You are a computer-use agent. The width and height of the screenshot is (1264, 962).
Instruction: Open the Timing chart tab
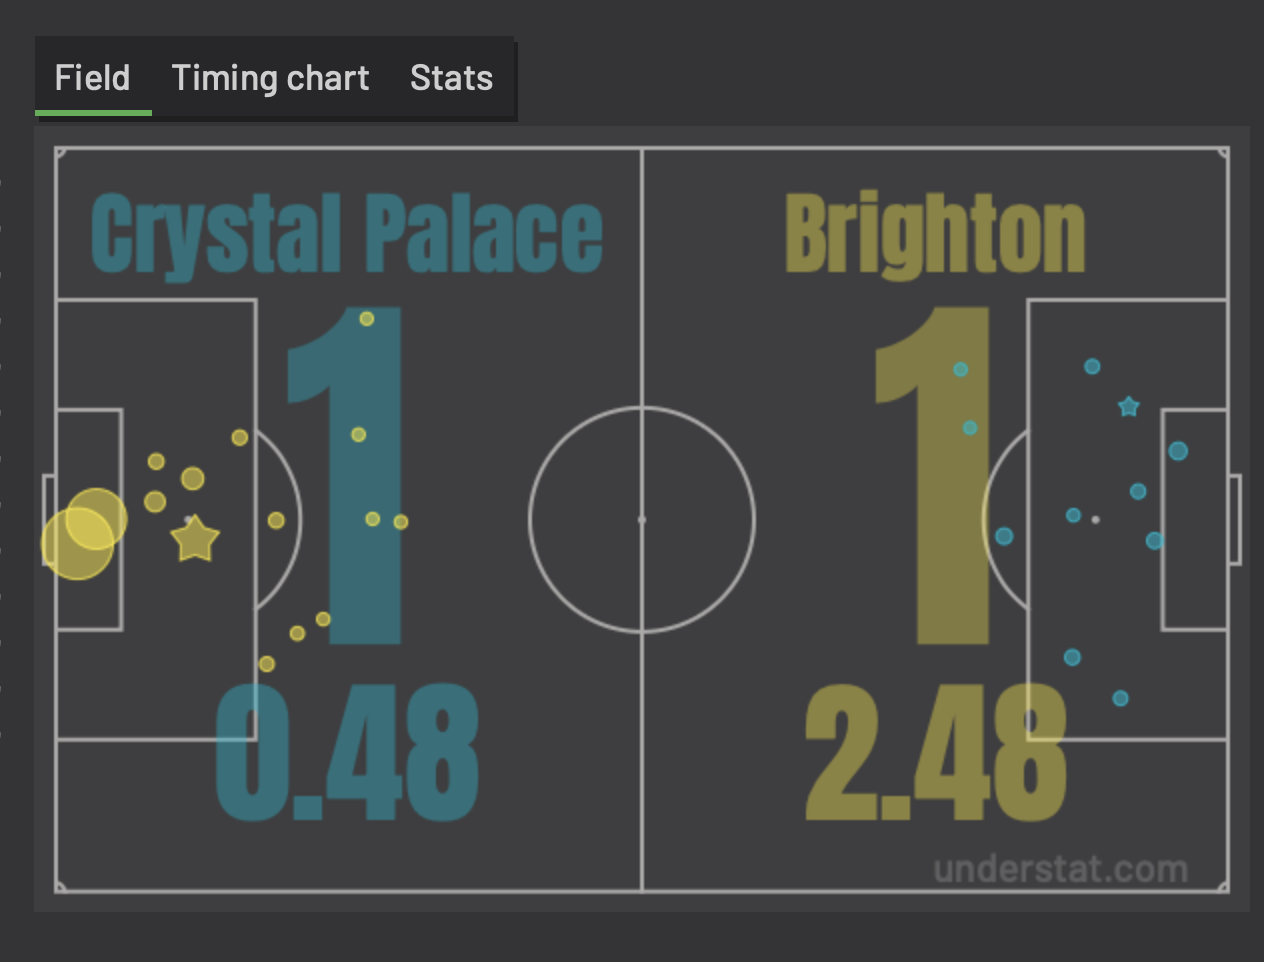tap(270, 78)
